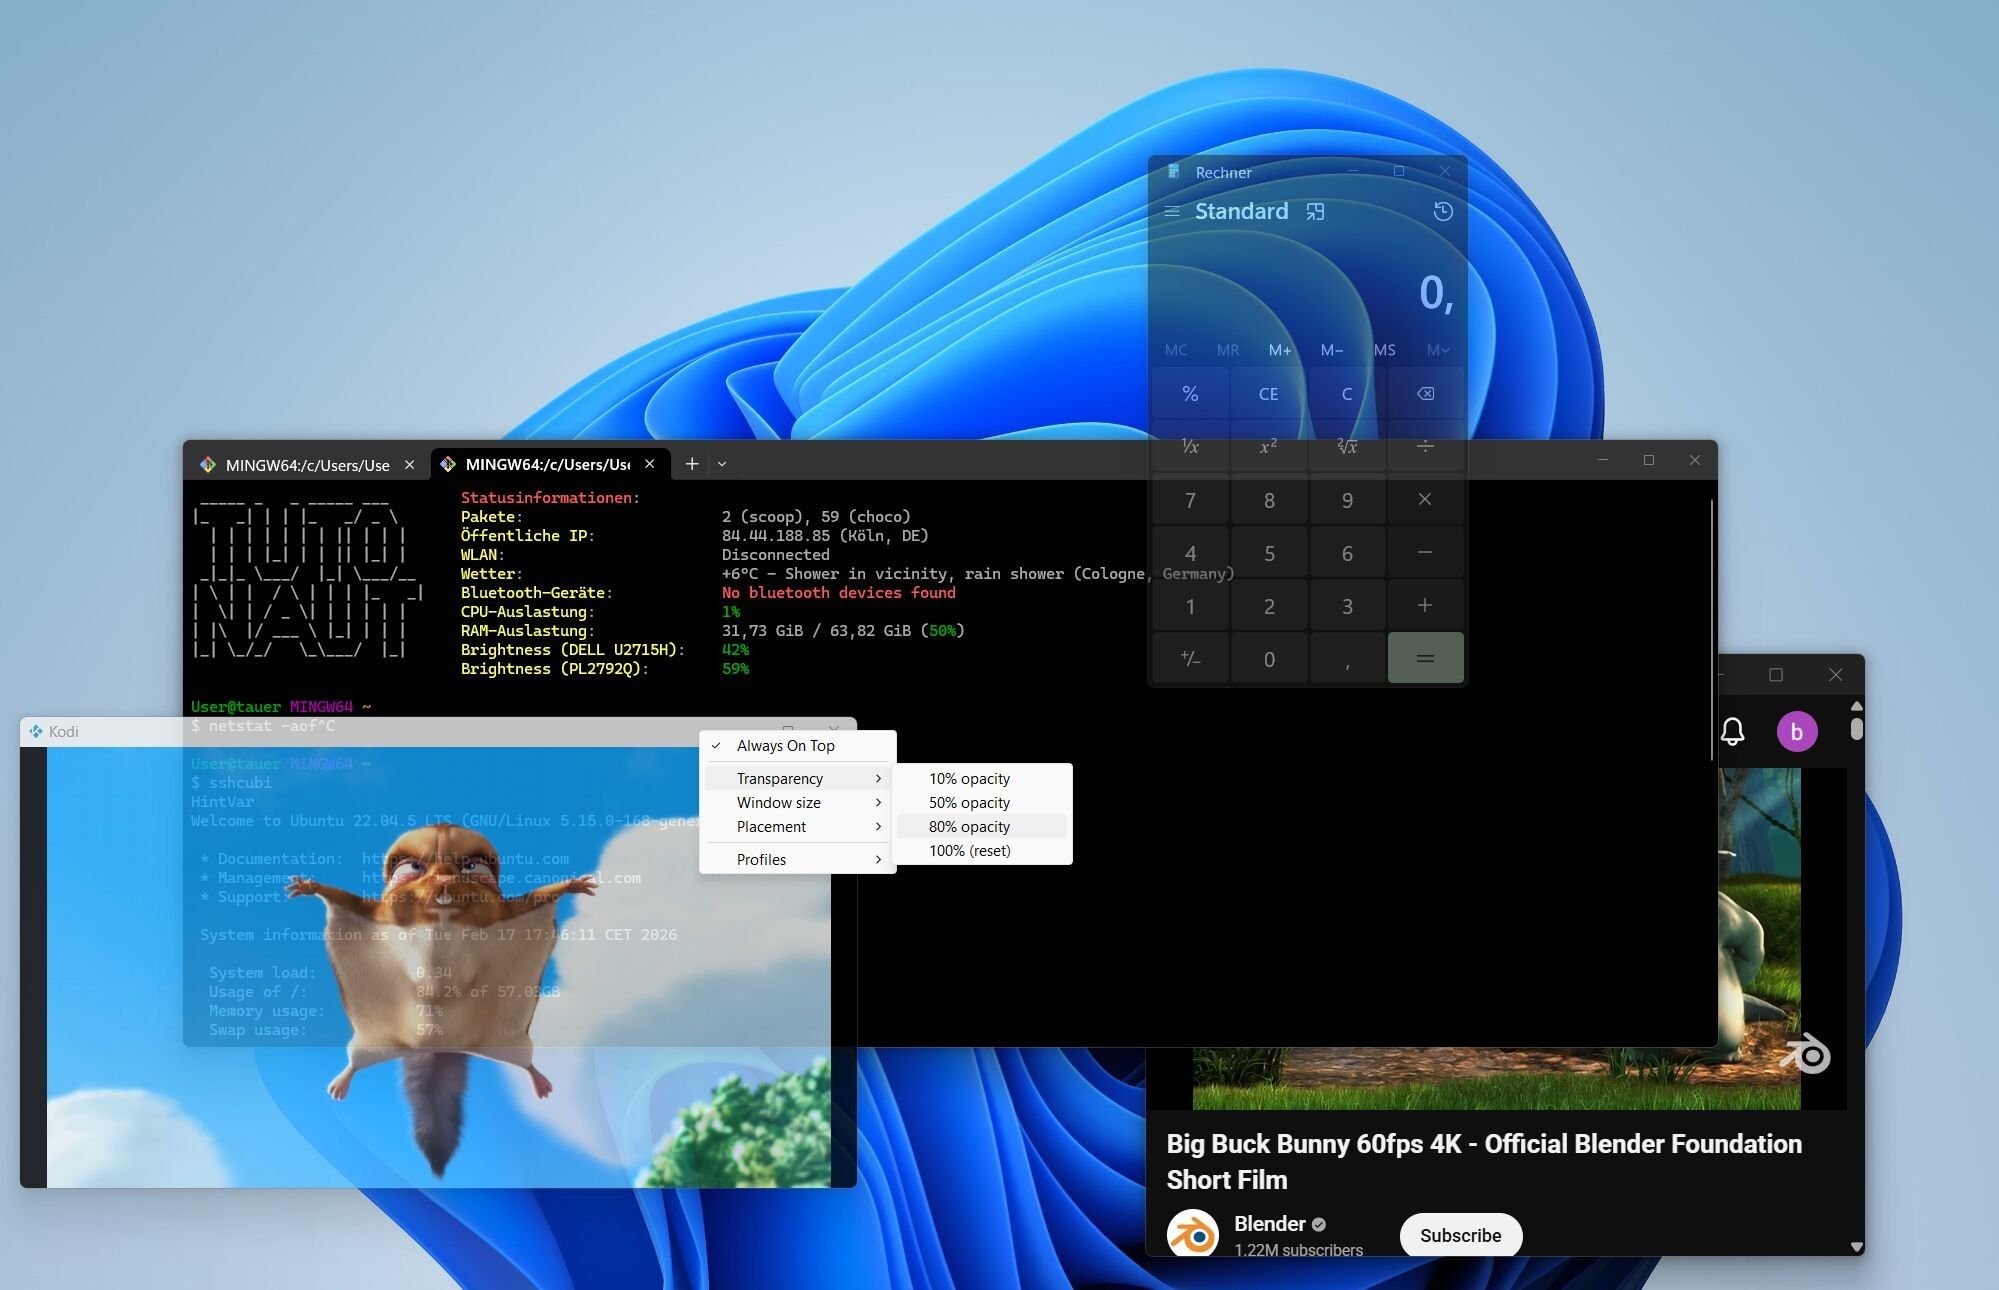Viewport: 1999px width, 1290px height.
Task: Subscribe to the Blender channel
Action: [x=1460, y=1235]
